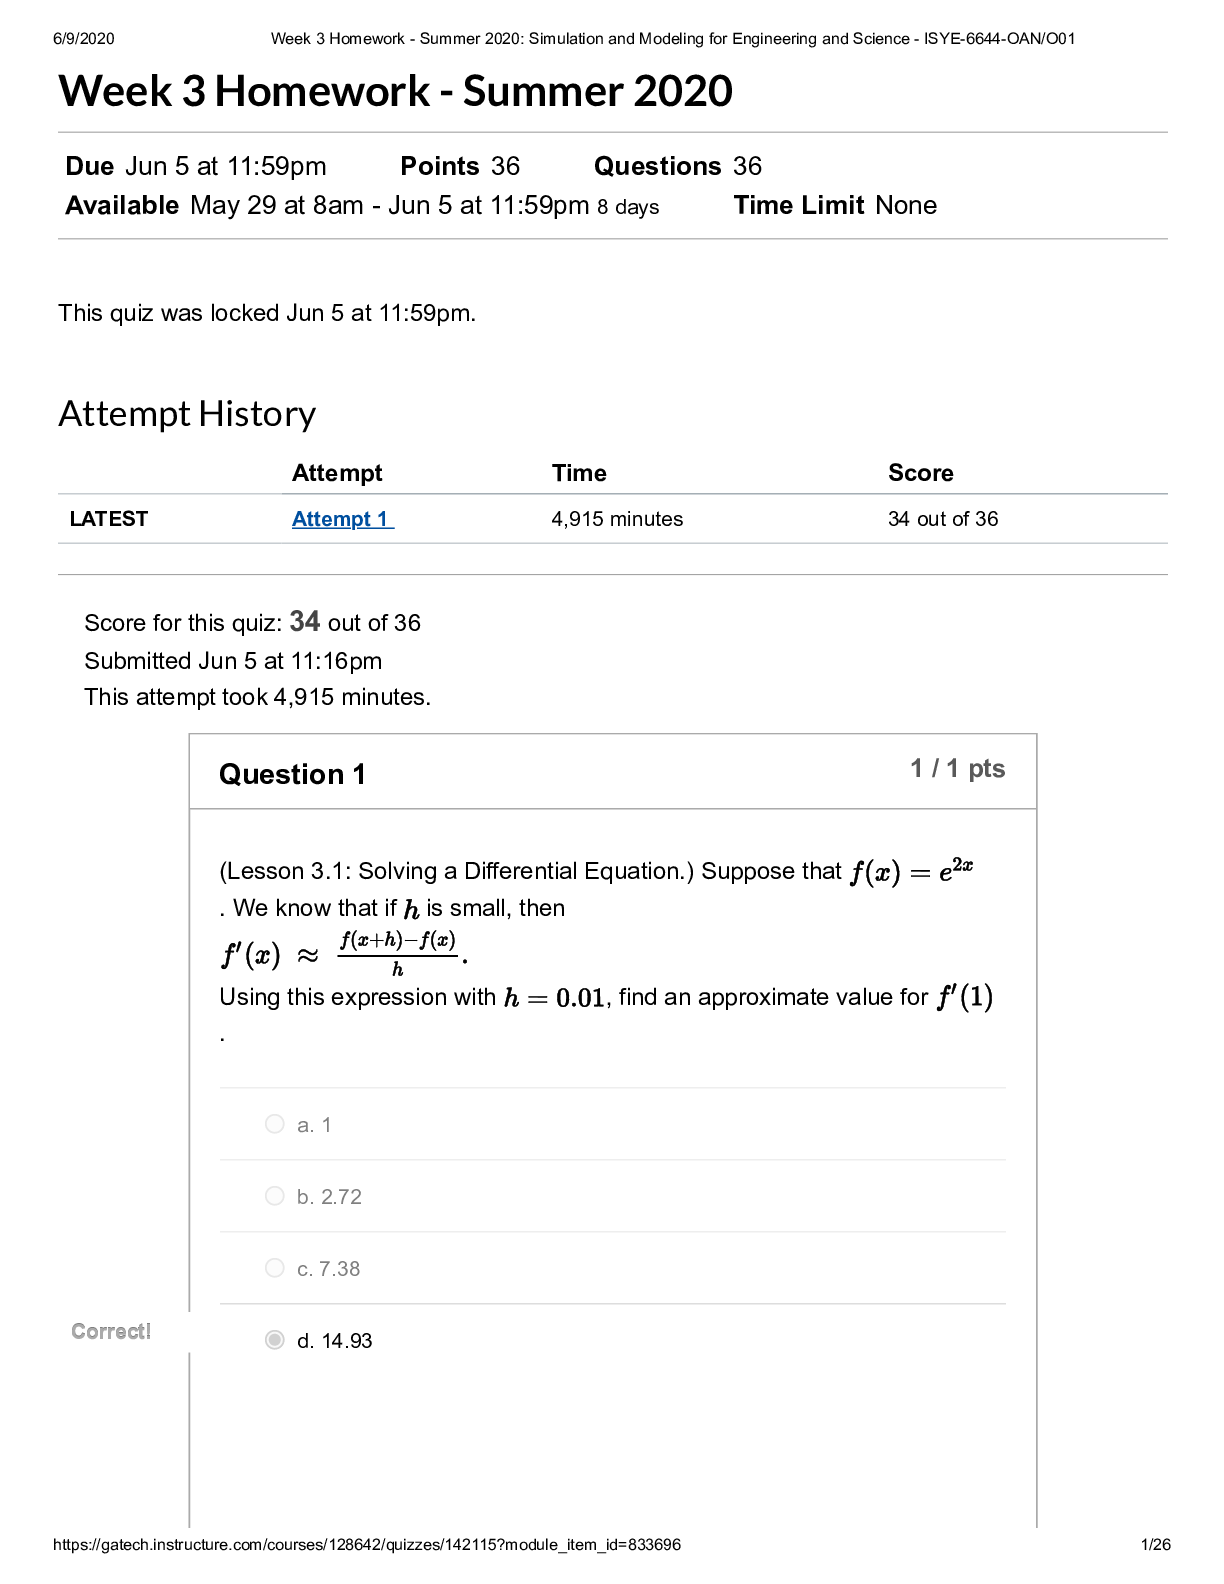Click the Question 1 header

pyautogui.click(x=292, y=774)
